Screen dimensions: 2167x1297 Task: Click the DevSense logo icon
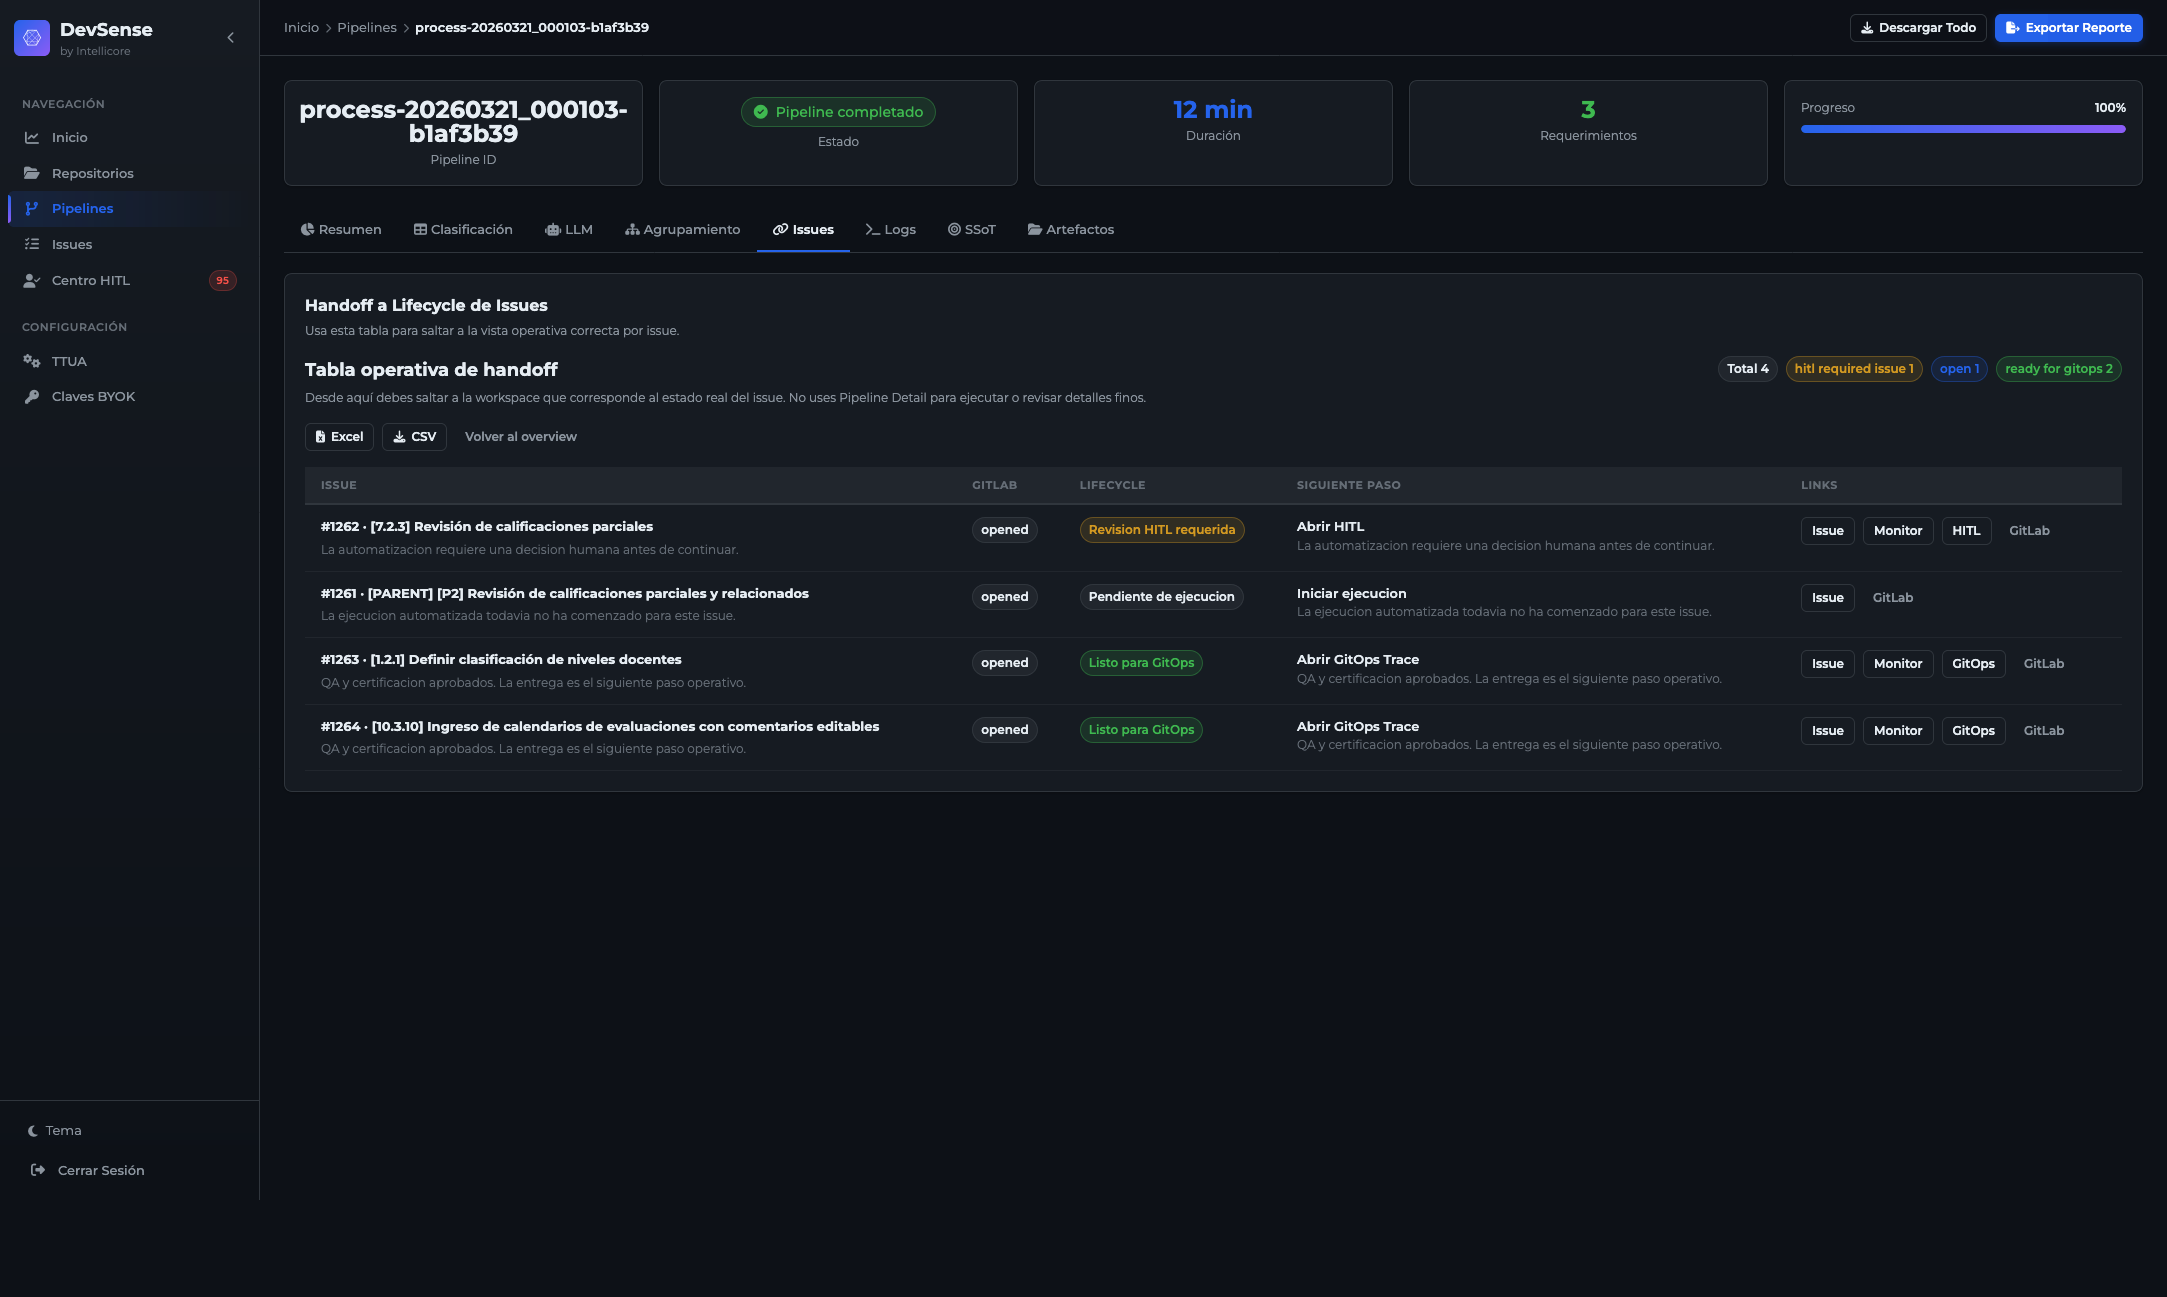pyautogui.click(x=32, y=38)
